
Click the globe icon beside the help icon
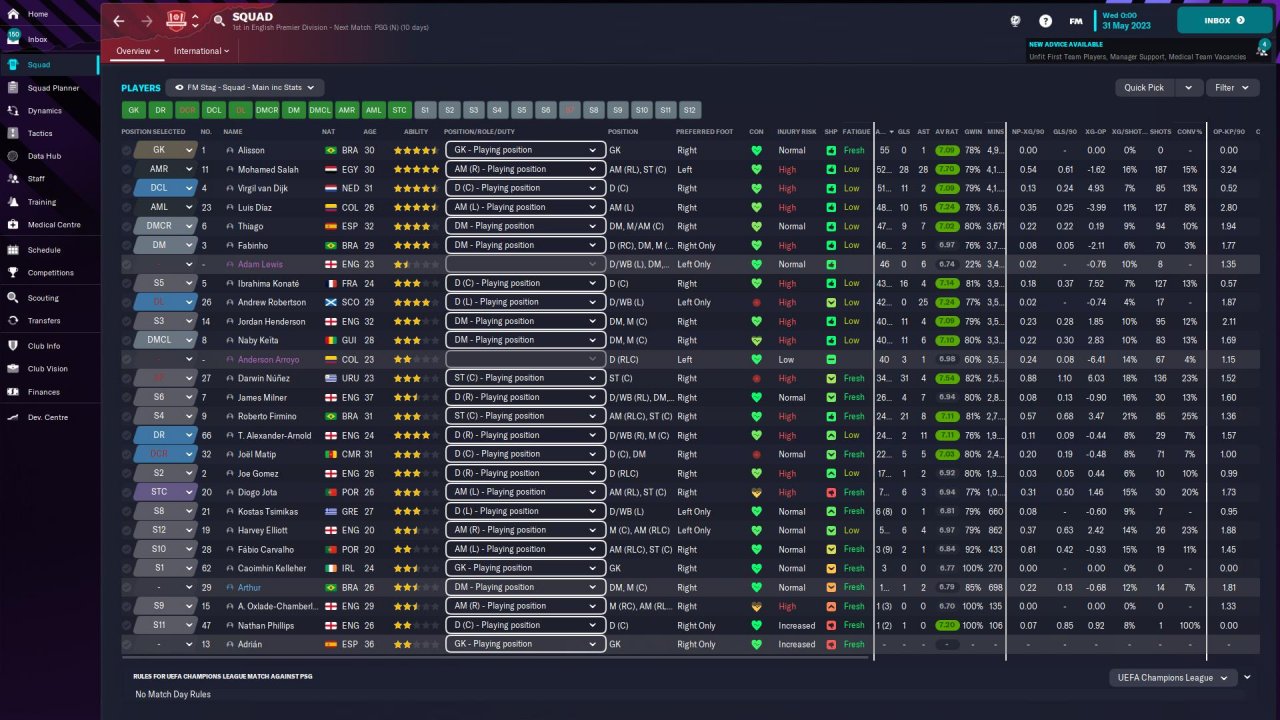[1015, 20]
